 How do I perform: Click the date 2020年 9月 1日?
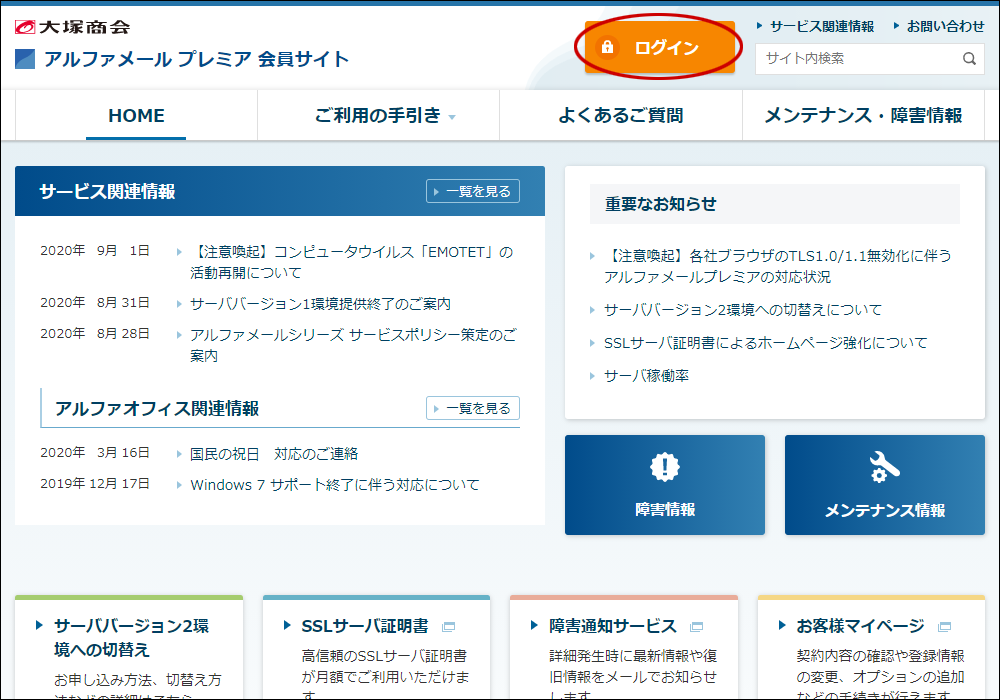[94, 251]
